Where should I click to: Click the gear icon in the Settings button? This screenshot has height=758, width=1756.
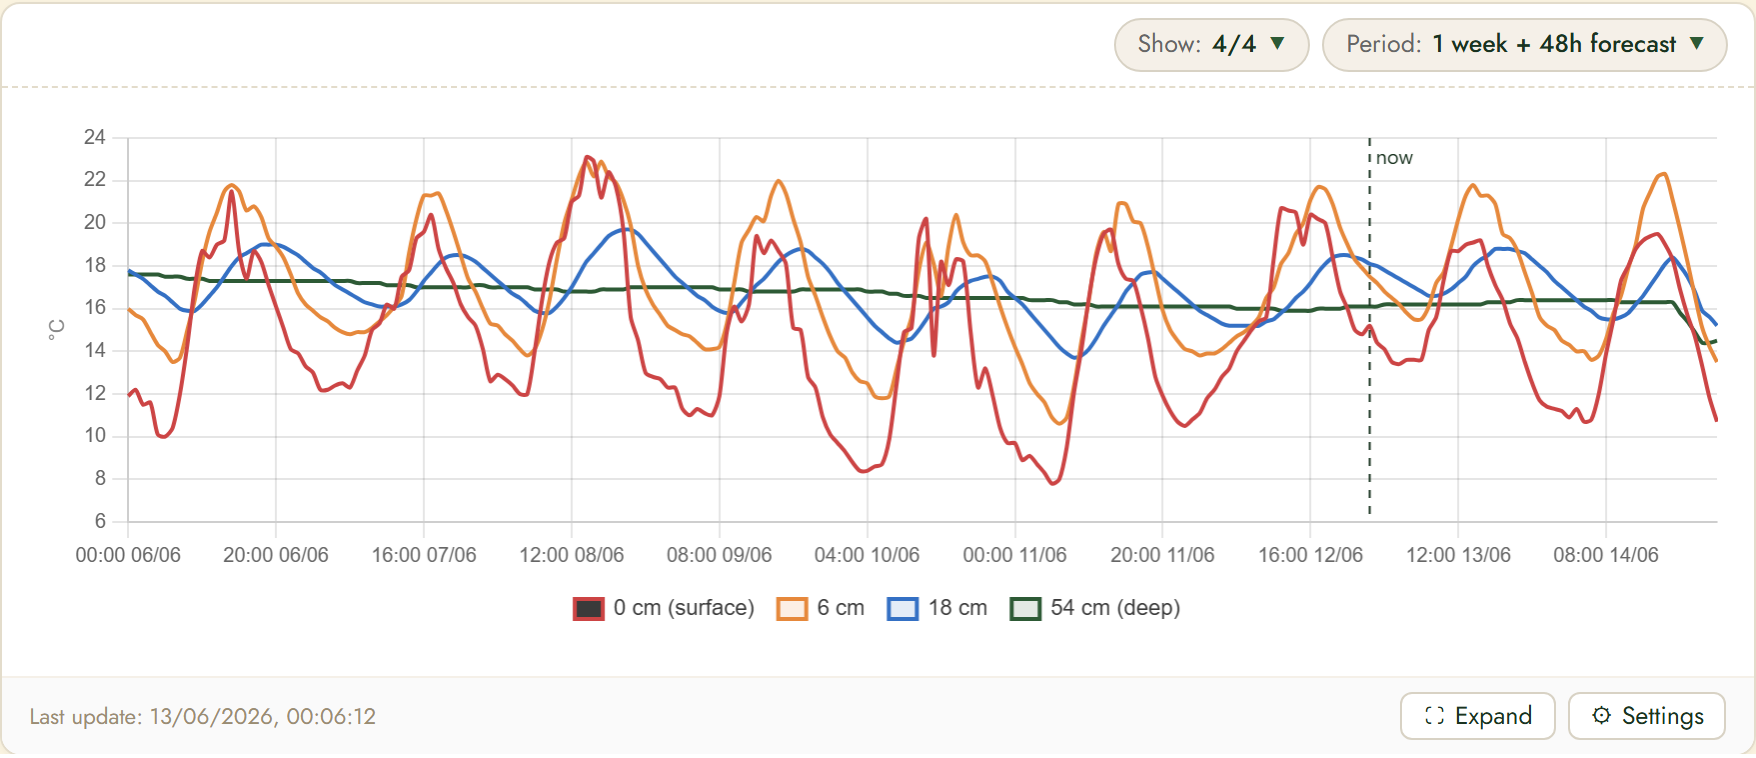1601,716
